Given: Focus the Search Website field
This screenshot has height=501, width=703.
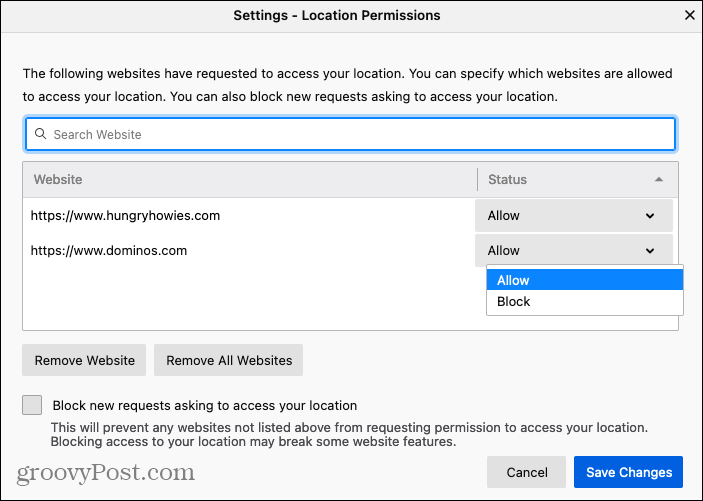Looking at the screenshot, I should pos(351,134).
